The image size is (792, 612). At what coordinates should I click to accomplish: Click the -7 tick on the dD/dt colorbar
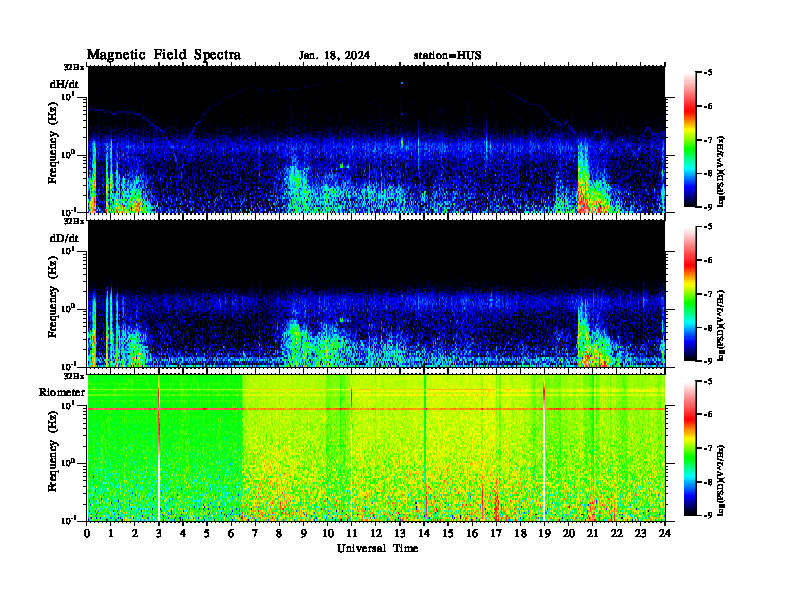coord(708,294)
